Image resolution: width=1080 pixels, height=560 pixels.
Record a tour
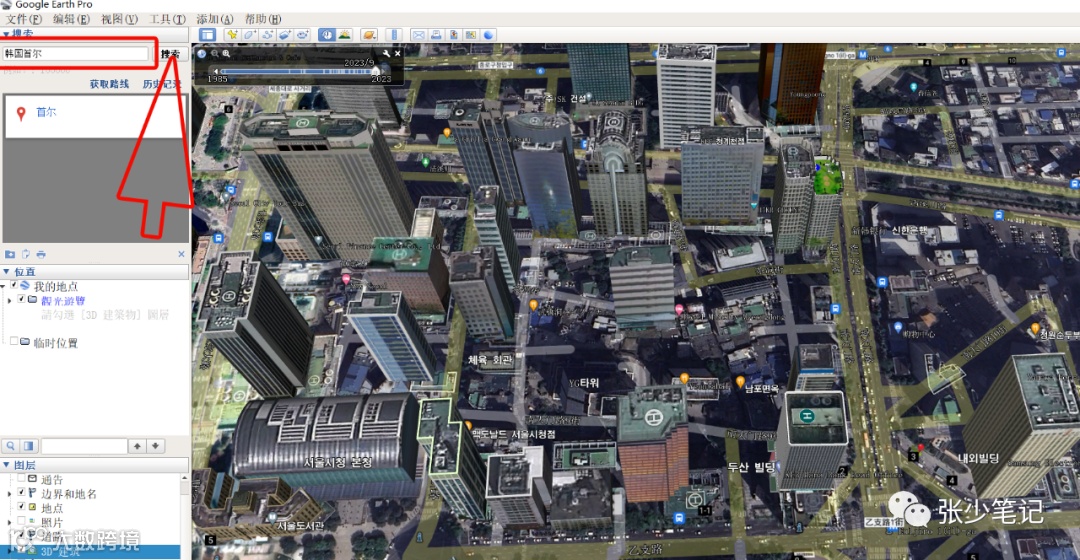pyautogui.click(x=302, y=34)
